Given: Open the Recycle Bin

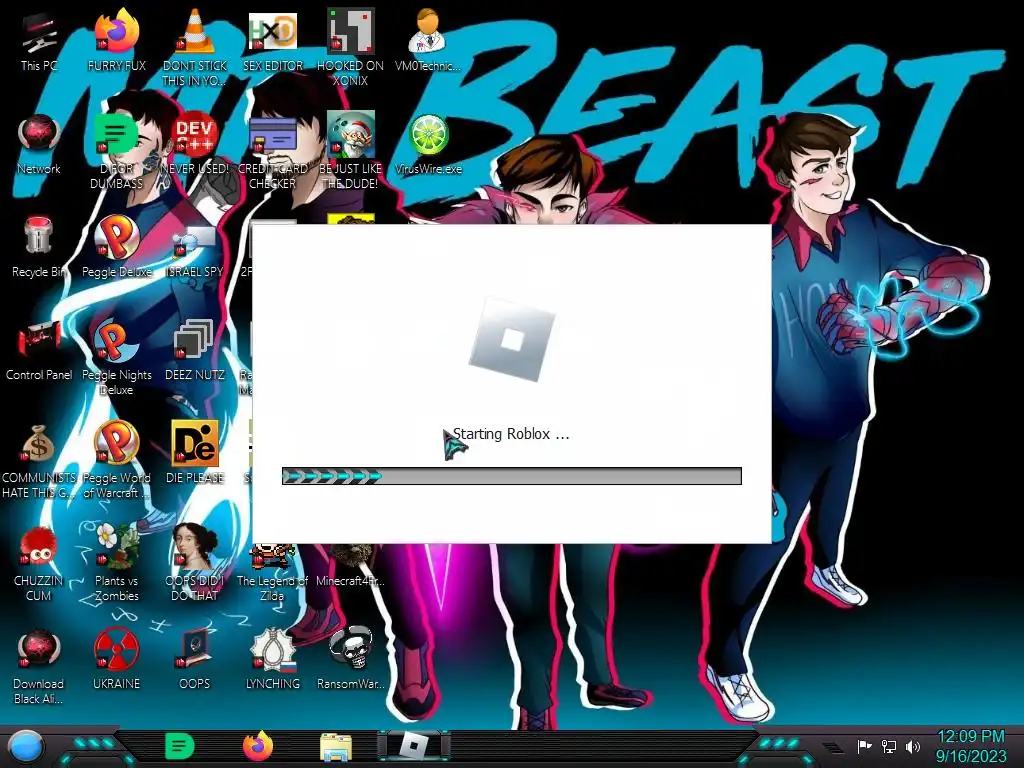Looking at the screenshot, I should [x=39, y=248].
